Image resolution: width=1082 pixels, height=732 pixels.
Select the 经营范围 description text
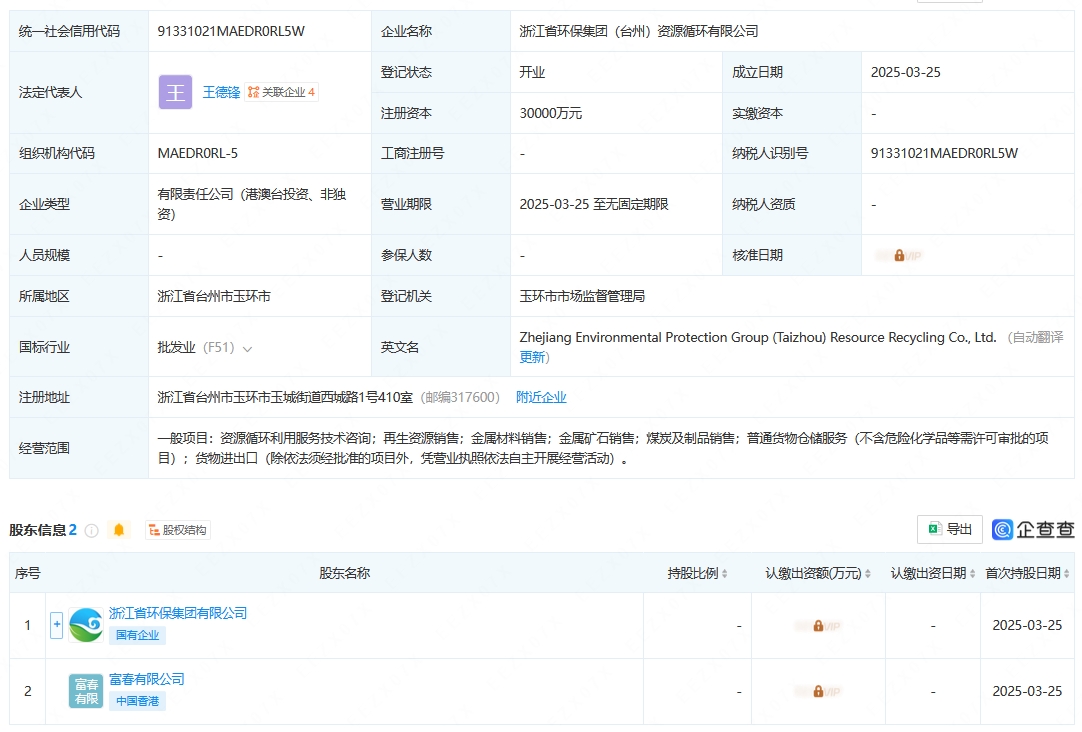pyautogui.click(x=603, y=448)
